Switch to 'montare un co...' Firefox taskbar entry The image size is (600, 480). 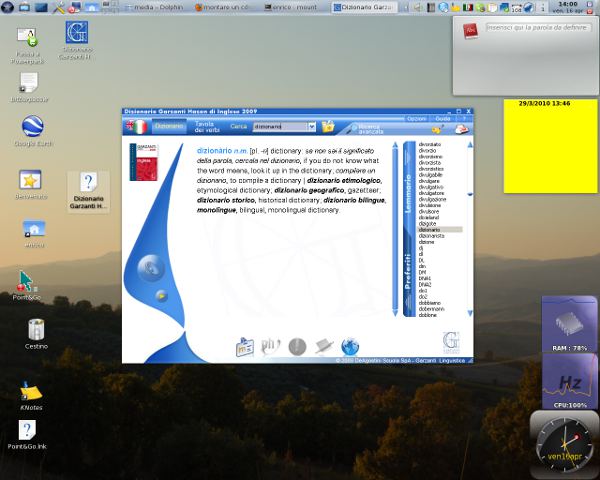click(x=222, y=7)
